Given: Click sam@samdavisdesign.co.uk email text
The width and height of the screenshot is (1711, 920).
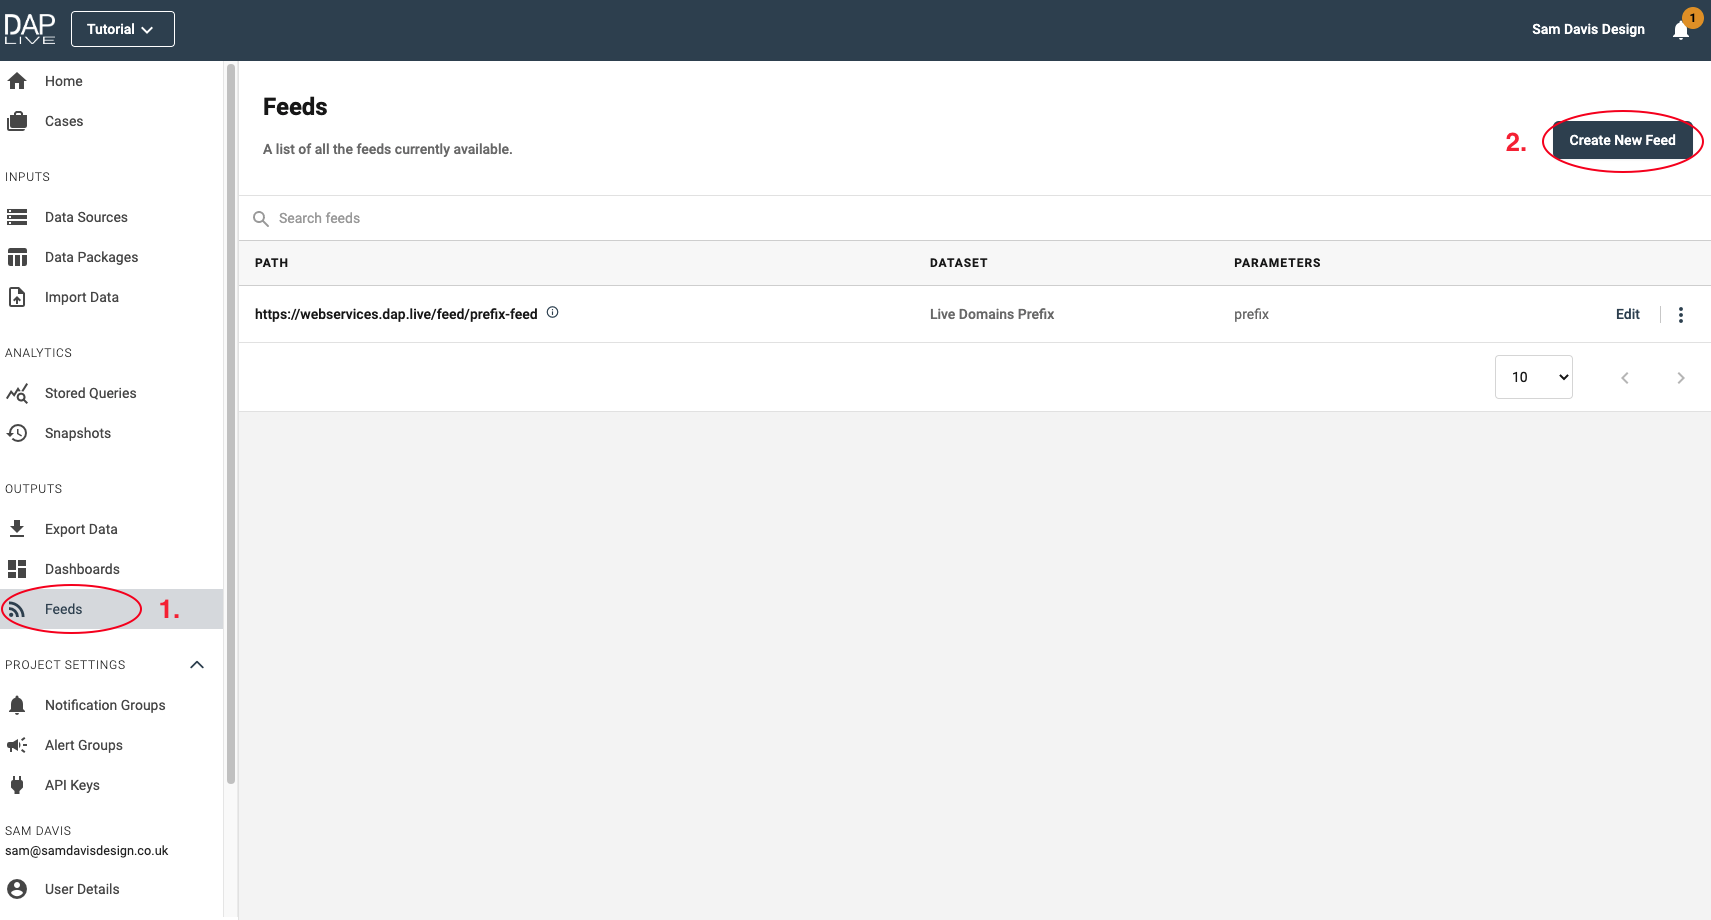Looking at the screenshot, I should click(x=87, y=851).
